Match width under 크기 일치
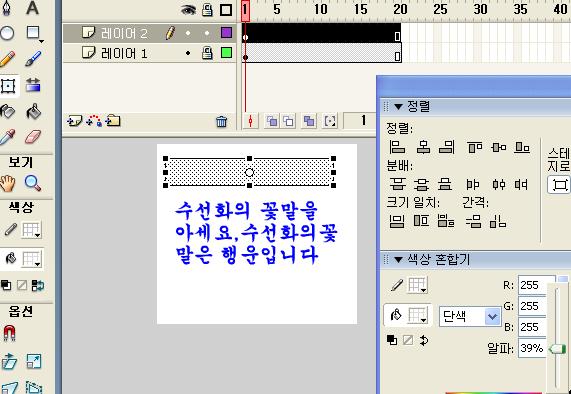 click(x=397, y=221)
